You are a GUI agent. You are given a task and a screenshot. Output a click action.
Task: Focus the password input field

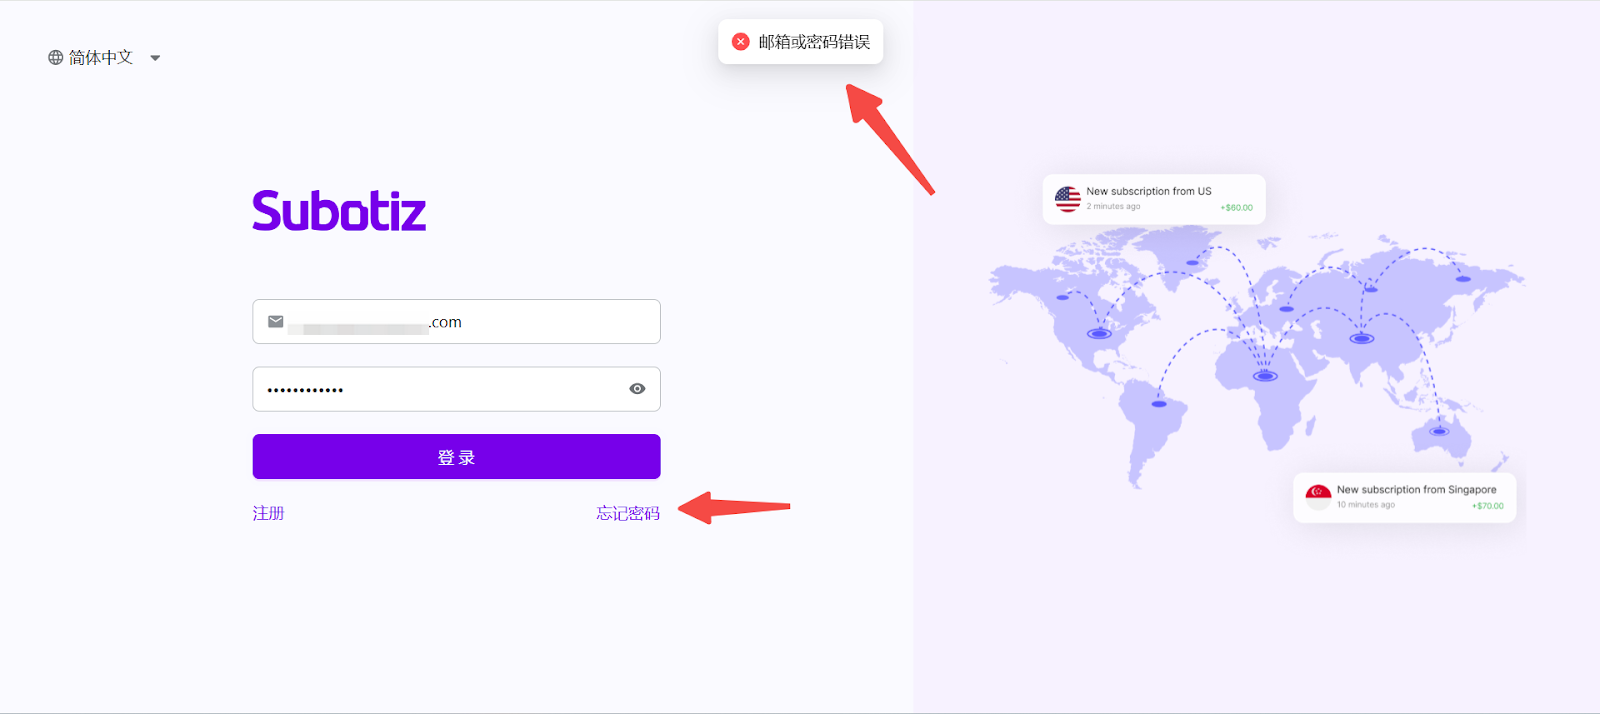pyautogui.click(x=440, y=389)
